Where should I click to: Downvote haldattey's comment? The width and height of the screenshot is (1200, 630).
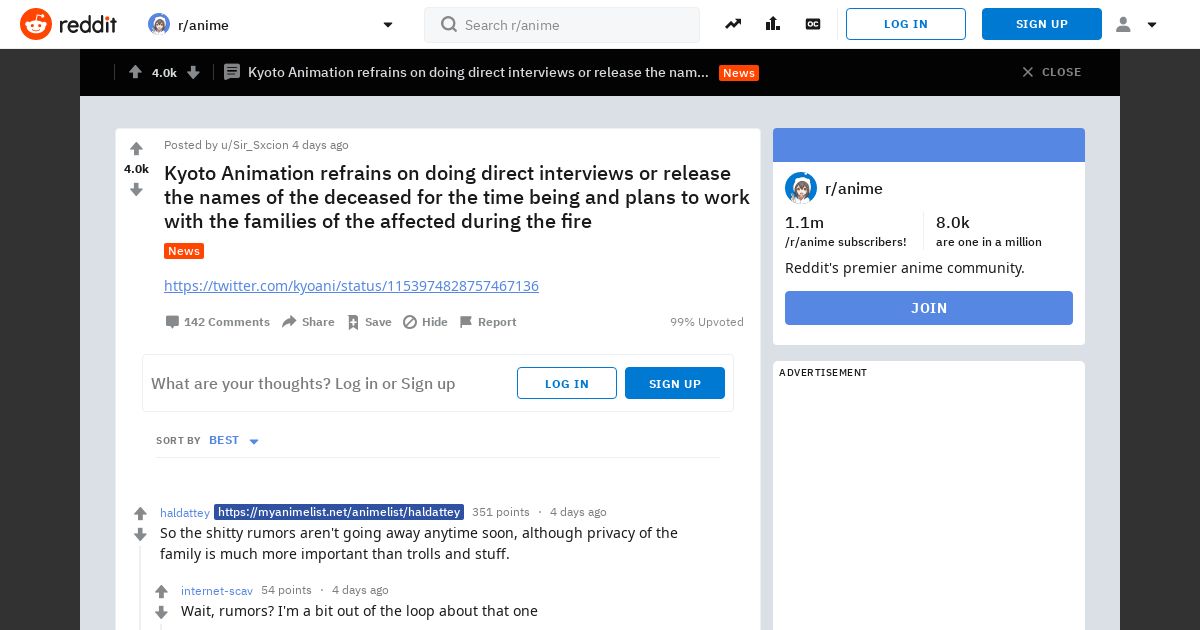pyautogui.click(x=140, y=535)
